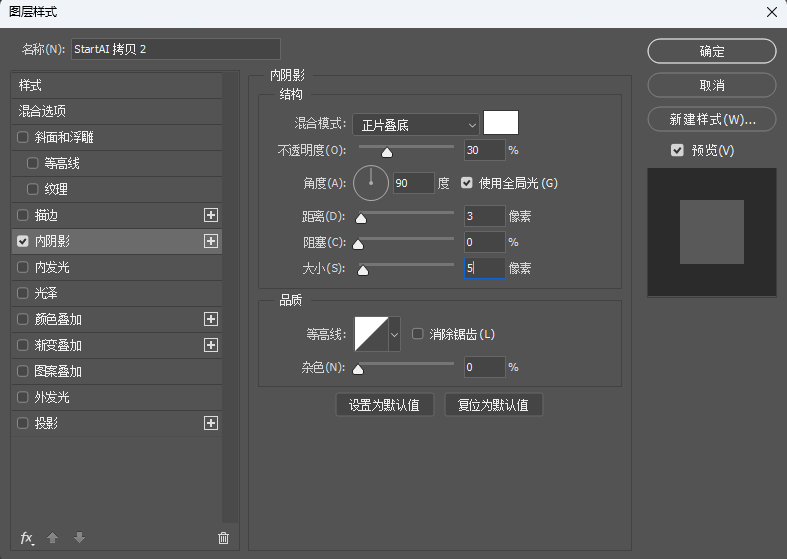Move effect down with the down arrow icon

pyautogui.click(x=79, y=538)
